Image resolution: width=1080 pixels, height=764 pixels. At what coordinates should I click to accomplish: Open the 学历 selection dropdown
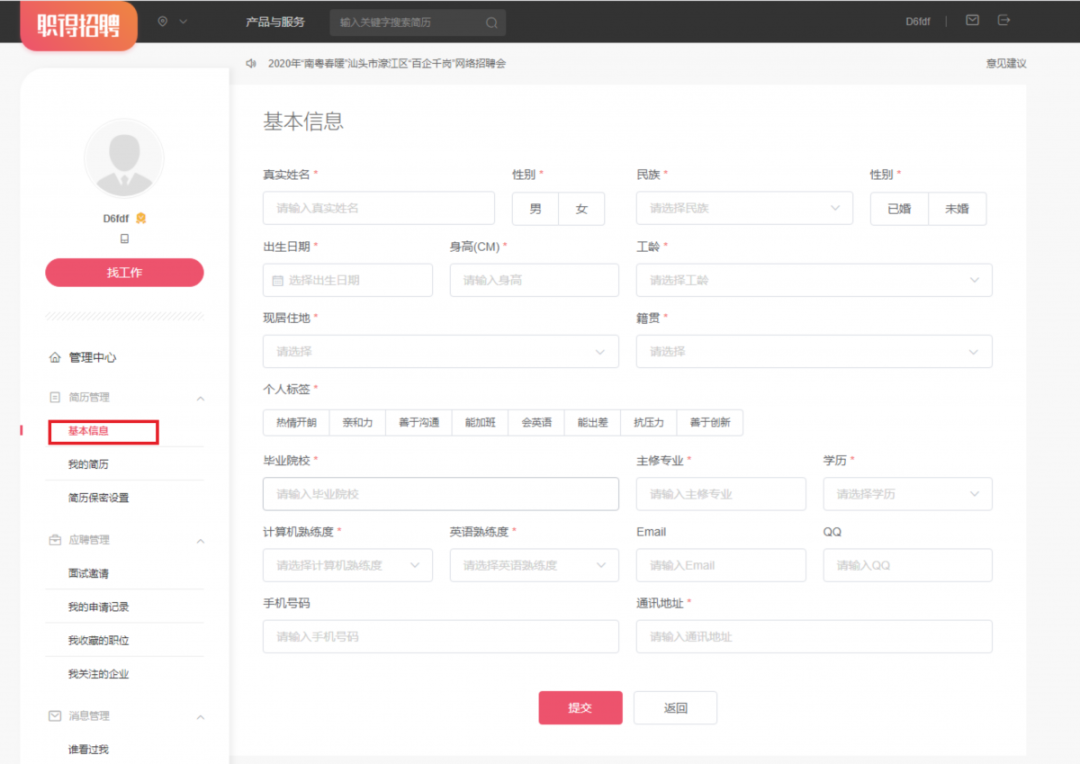click(907, 494)
